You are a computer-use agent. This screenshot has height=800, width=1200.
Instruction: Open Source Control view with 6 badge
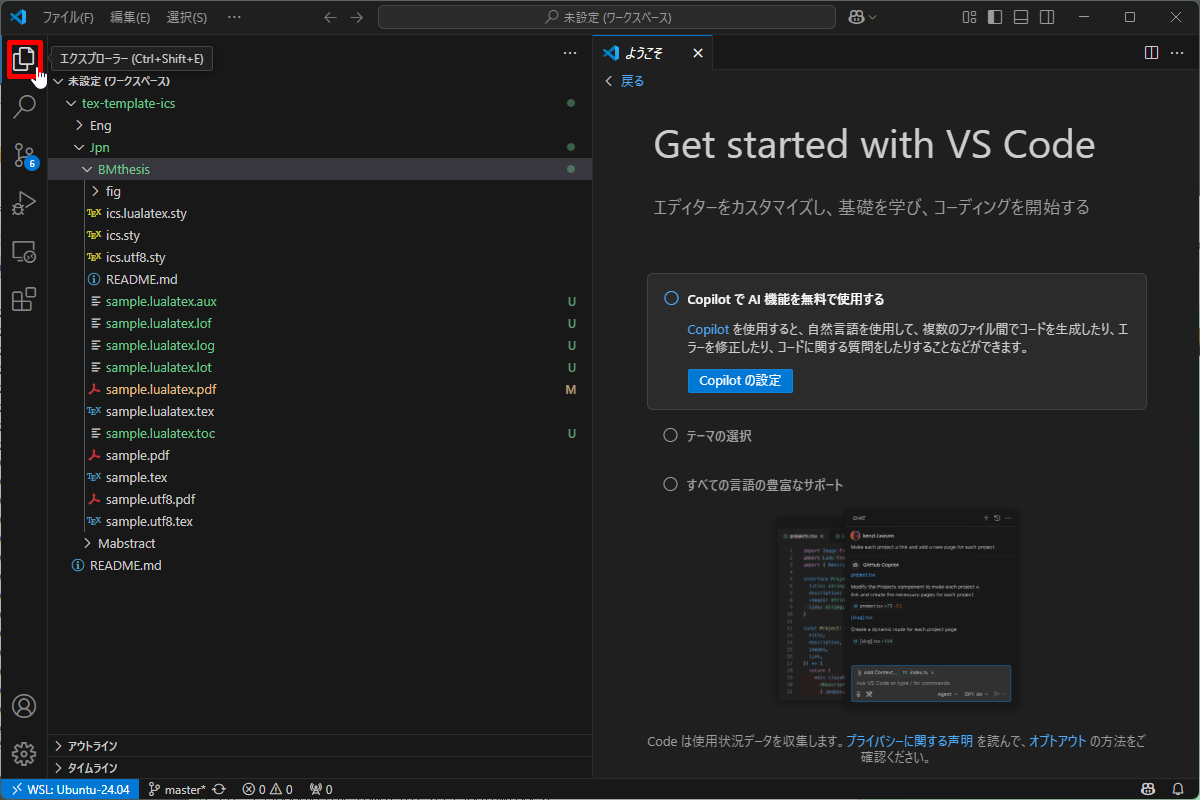(x=24, y=155)
